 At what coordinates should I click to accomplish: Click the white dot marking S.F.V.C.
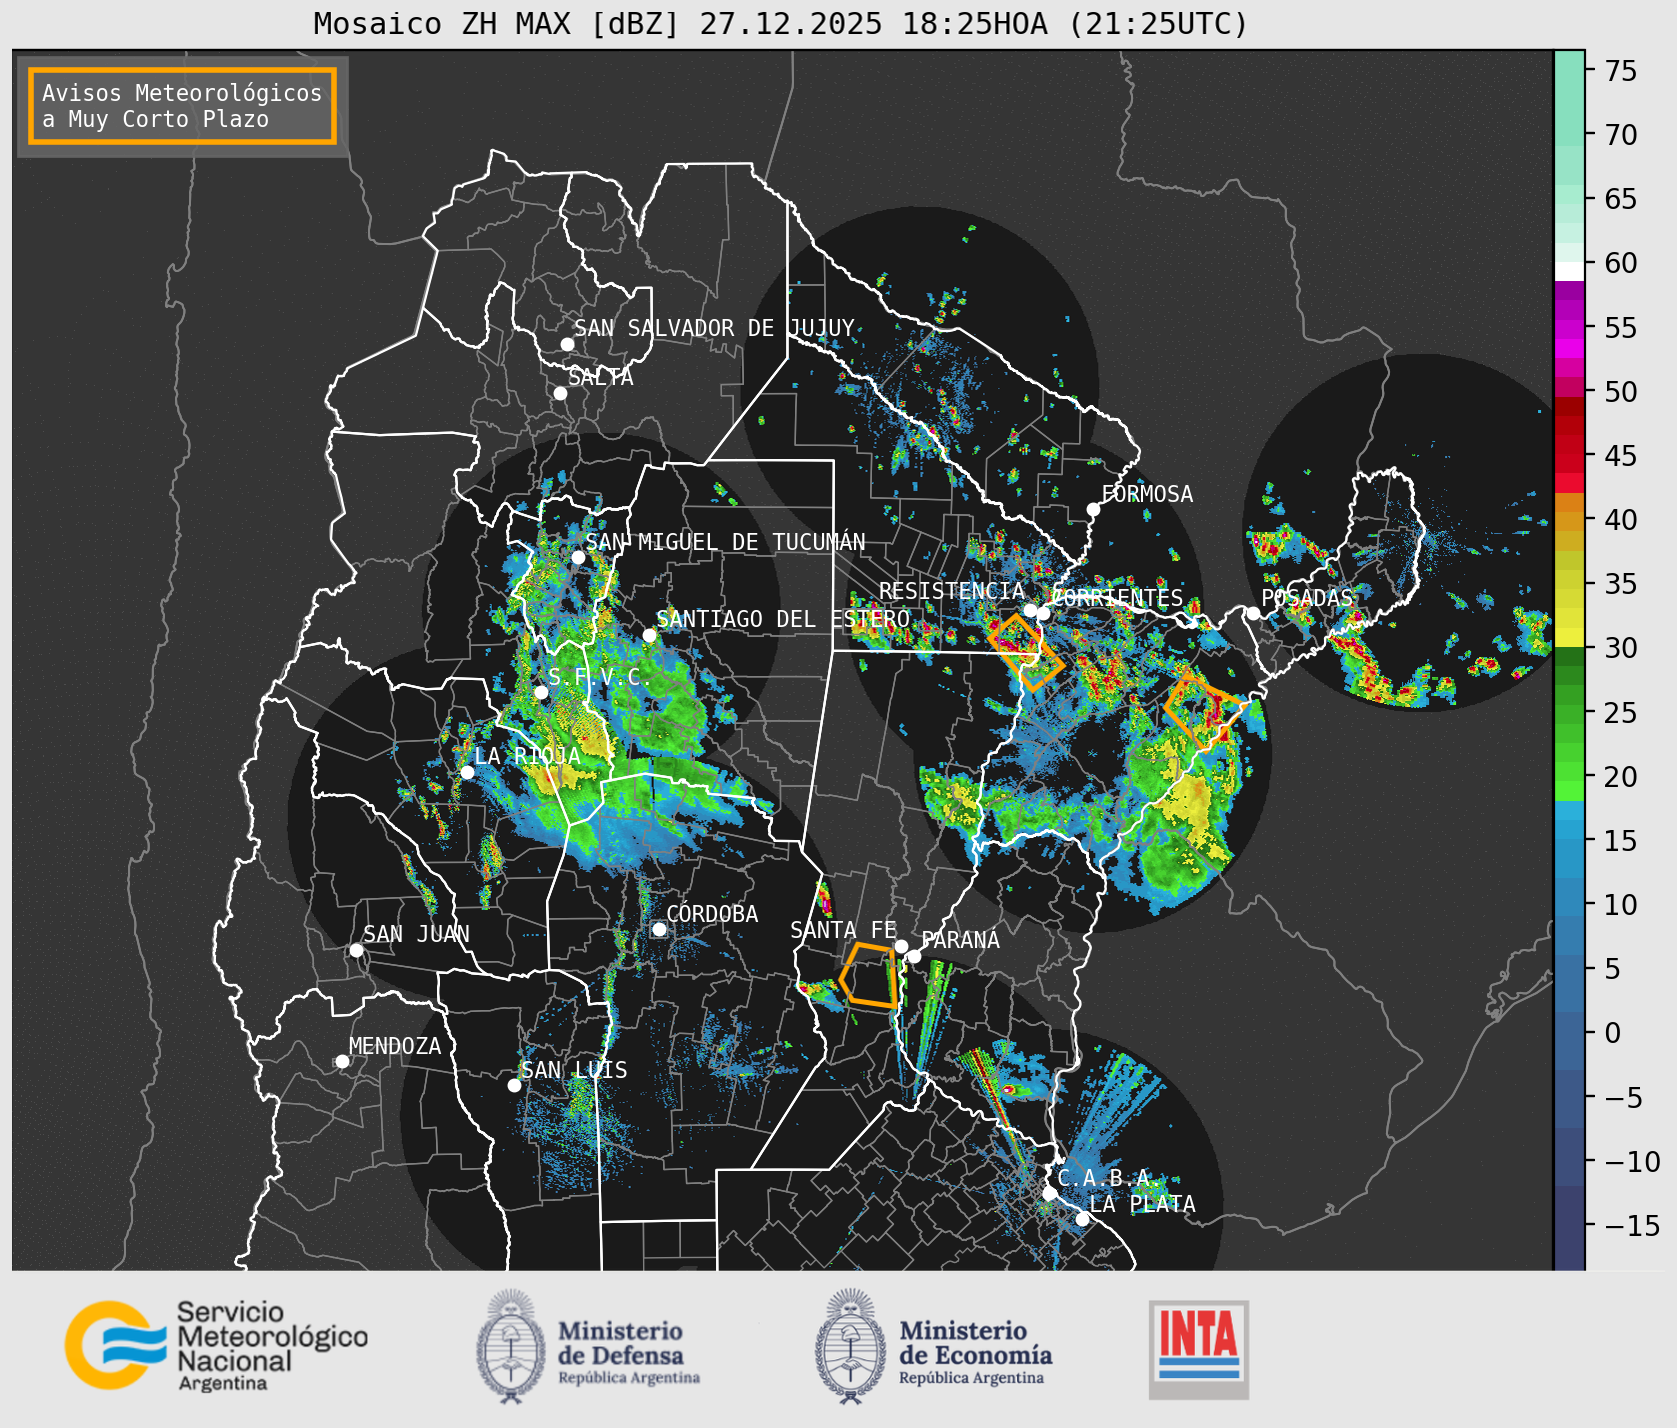tap(541, 692)
